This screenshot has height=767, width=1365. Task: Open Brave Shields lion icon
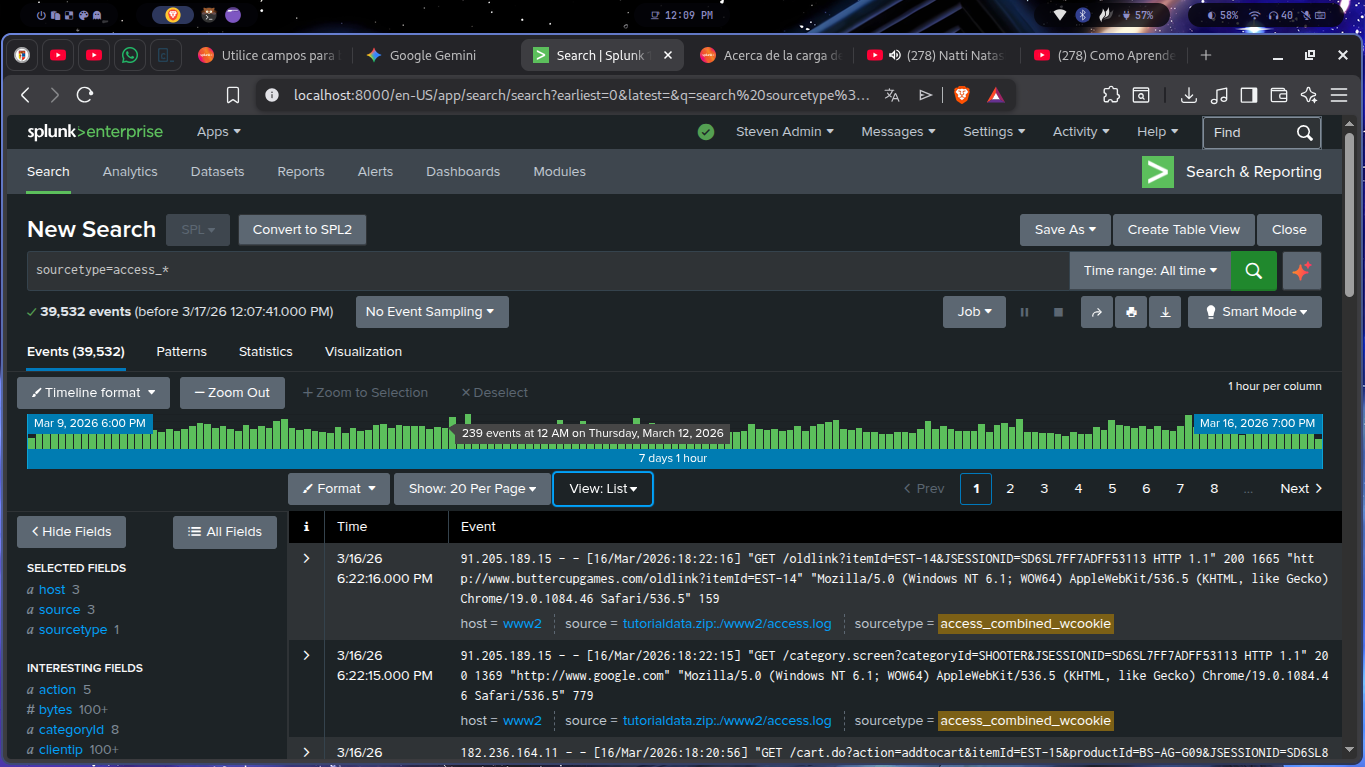pyautogui.click(x=961, y=95)
